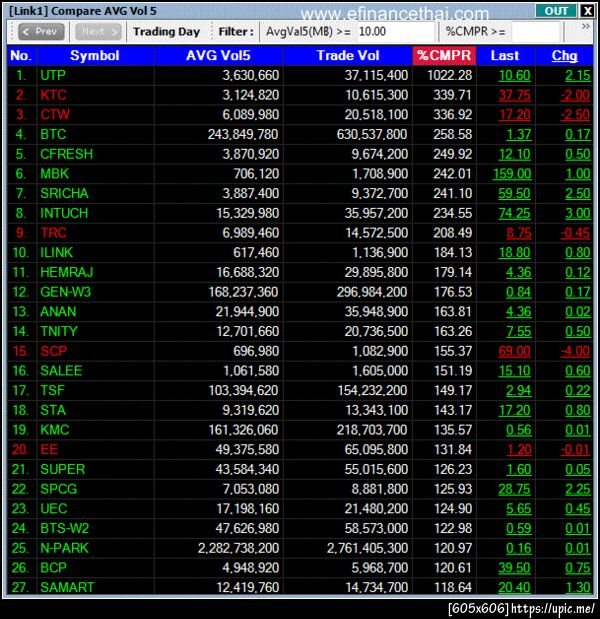Close the Compare AVG Vol 5 window
600x619 pixels.
click(x=587, y=11)
